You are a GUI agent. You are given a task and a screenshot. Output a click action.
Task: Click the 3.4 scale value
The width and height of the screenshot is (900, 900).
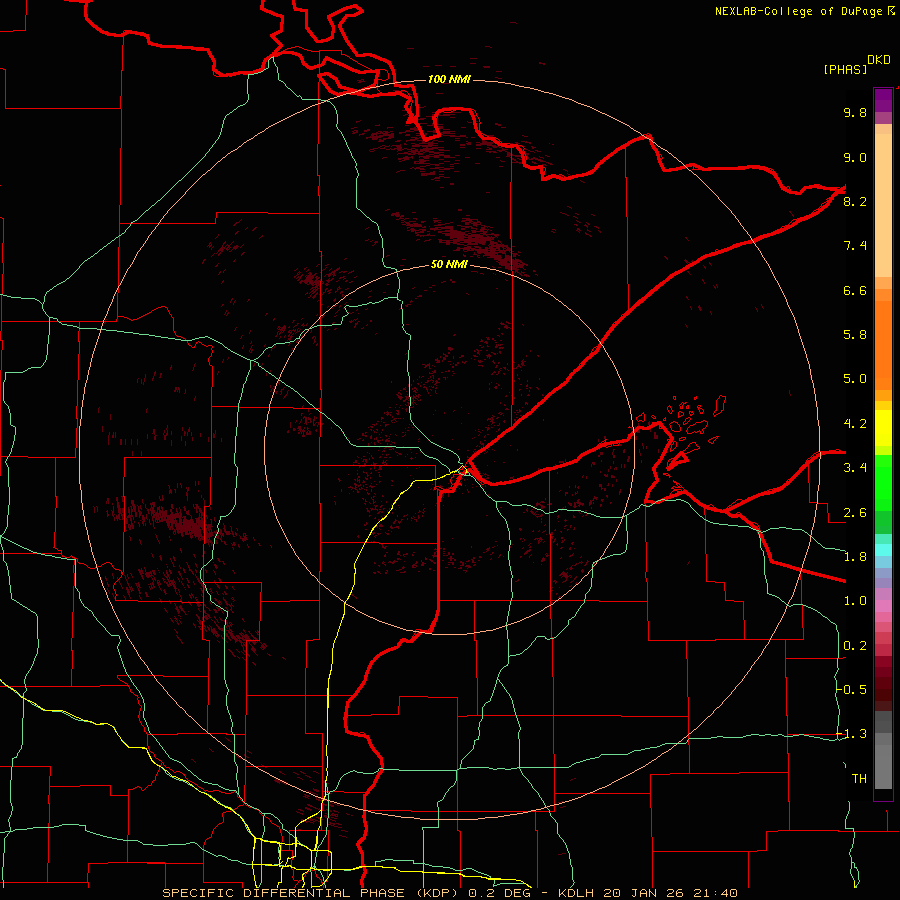[x=855, y=468]
